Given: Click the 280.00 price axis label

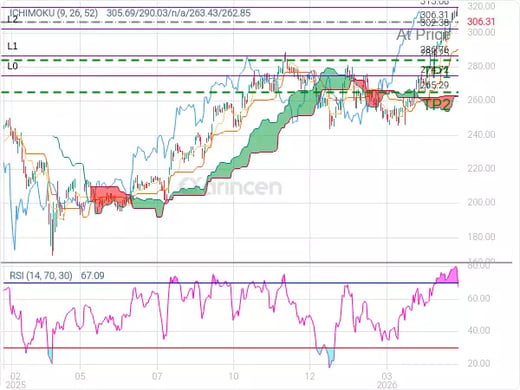Looking at the screenshot, I should click(481, 66).
